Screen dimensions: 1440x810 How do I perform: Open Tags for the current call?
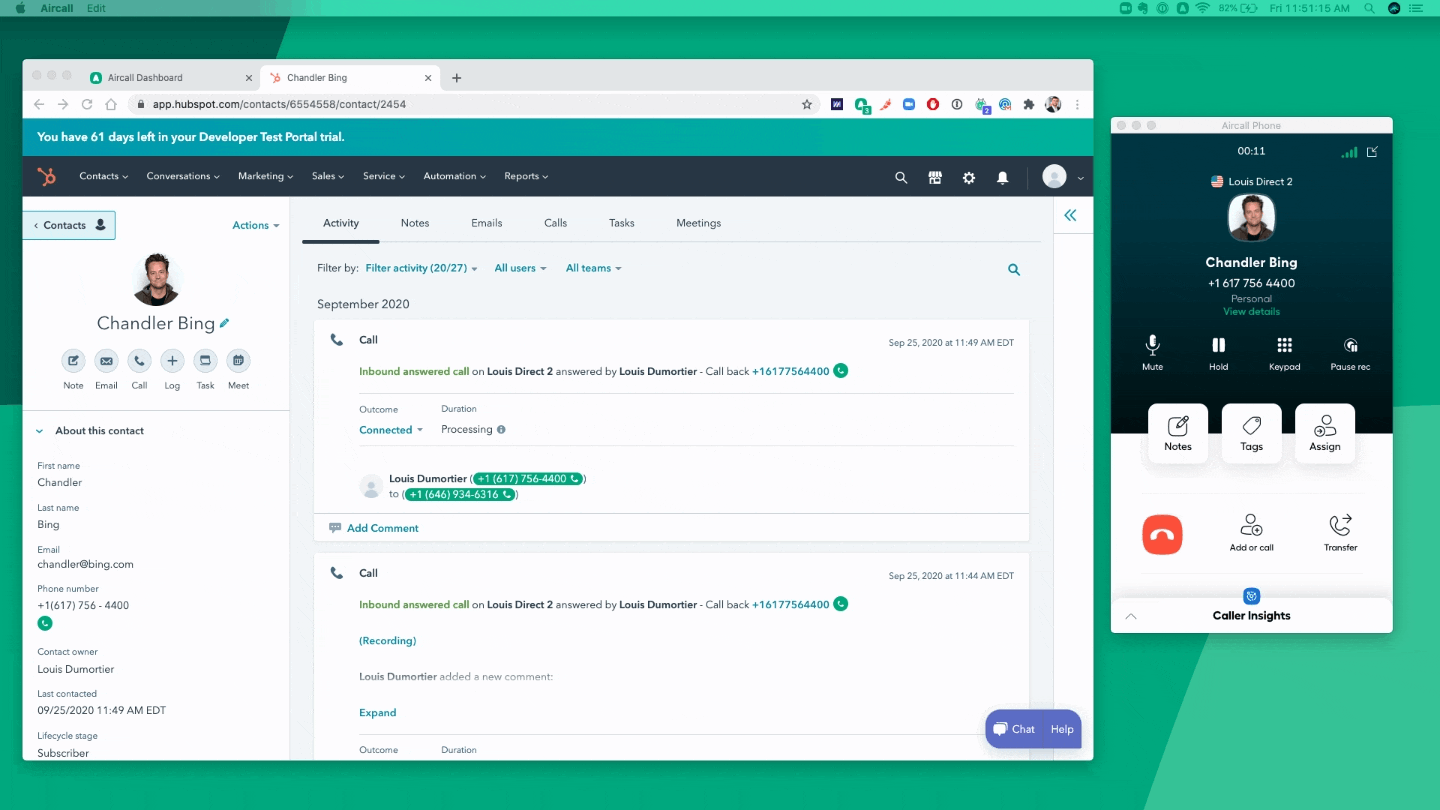(1251, 434)
